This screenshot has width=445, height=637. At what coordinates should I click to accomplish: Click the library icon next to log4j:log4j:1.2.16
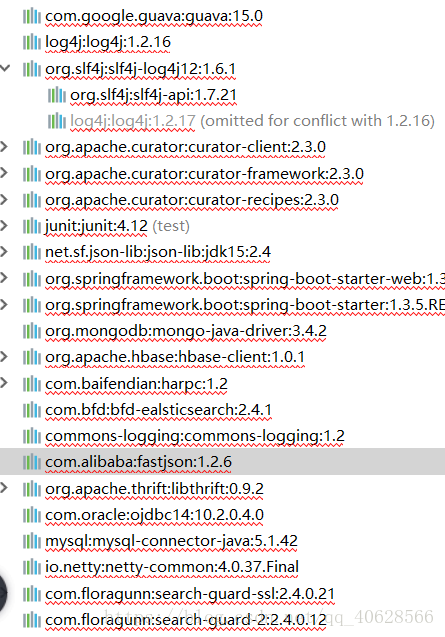coord(32,42)
